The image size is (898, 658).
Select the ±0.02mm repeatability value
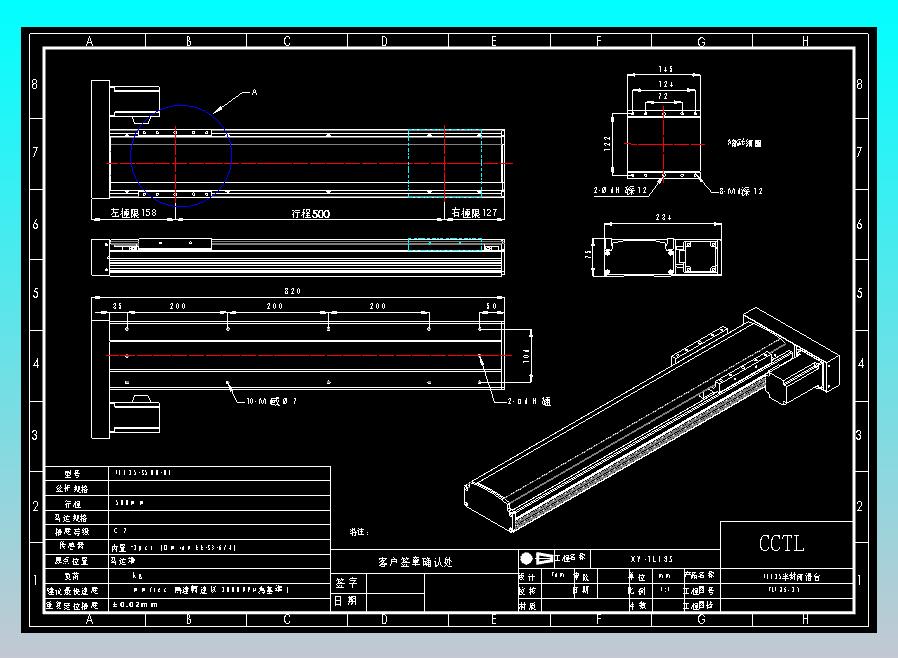coord(135,605)
